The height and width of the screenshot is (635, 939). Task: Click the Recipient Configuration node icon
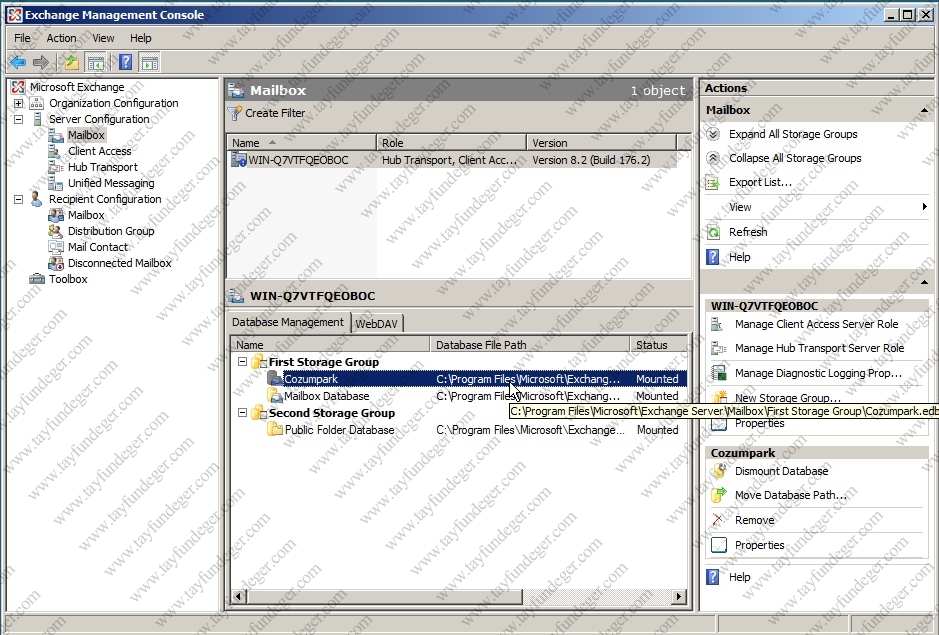point(37,199)
